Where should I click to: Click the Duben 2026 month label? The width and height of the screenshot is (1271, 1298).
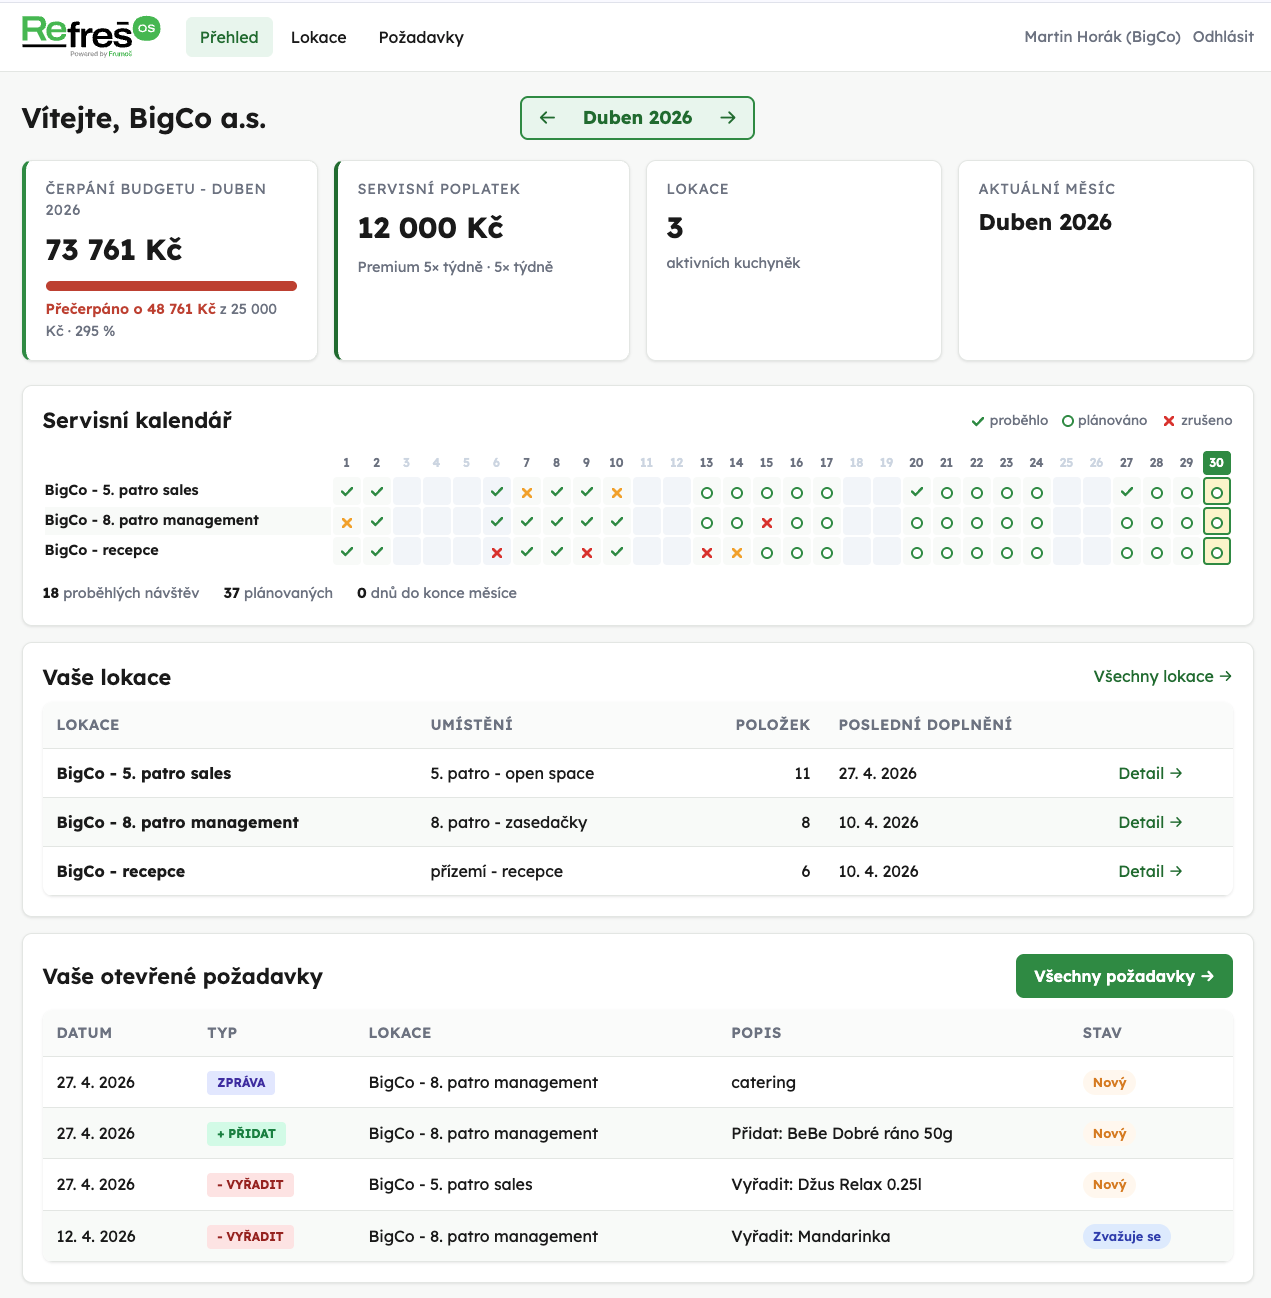pos(637,118)
